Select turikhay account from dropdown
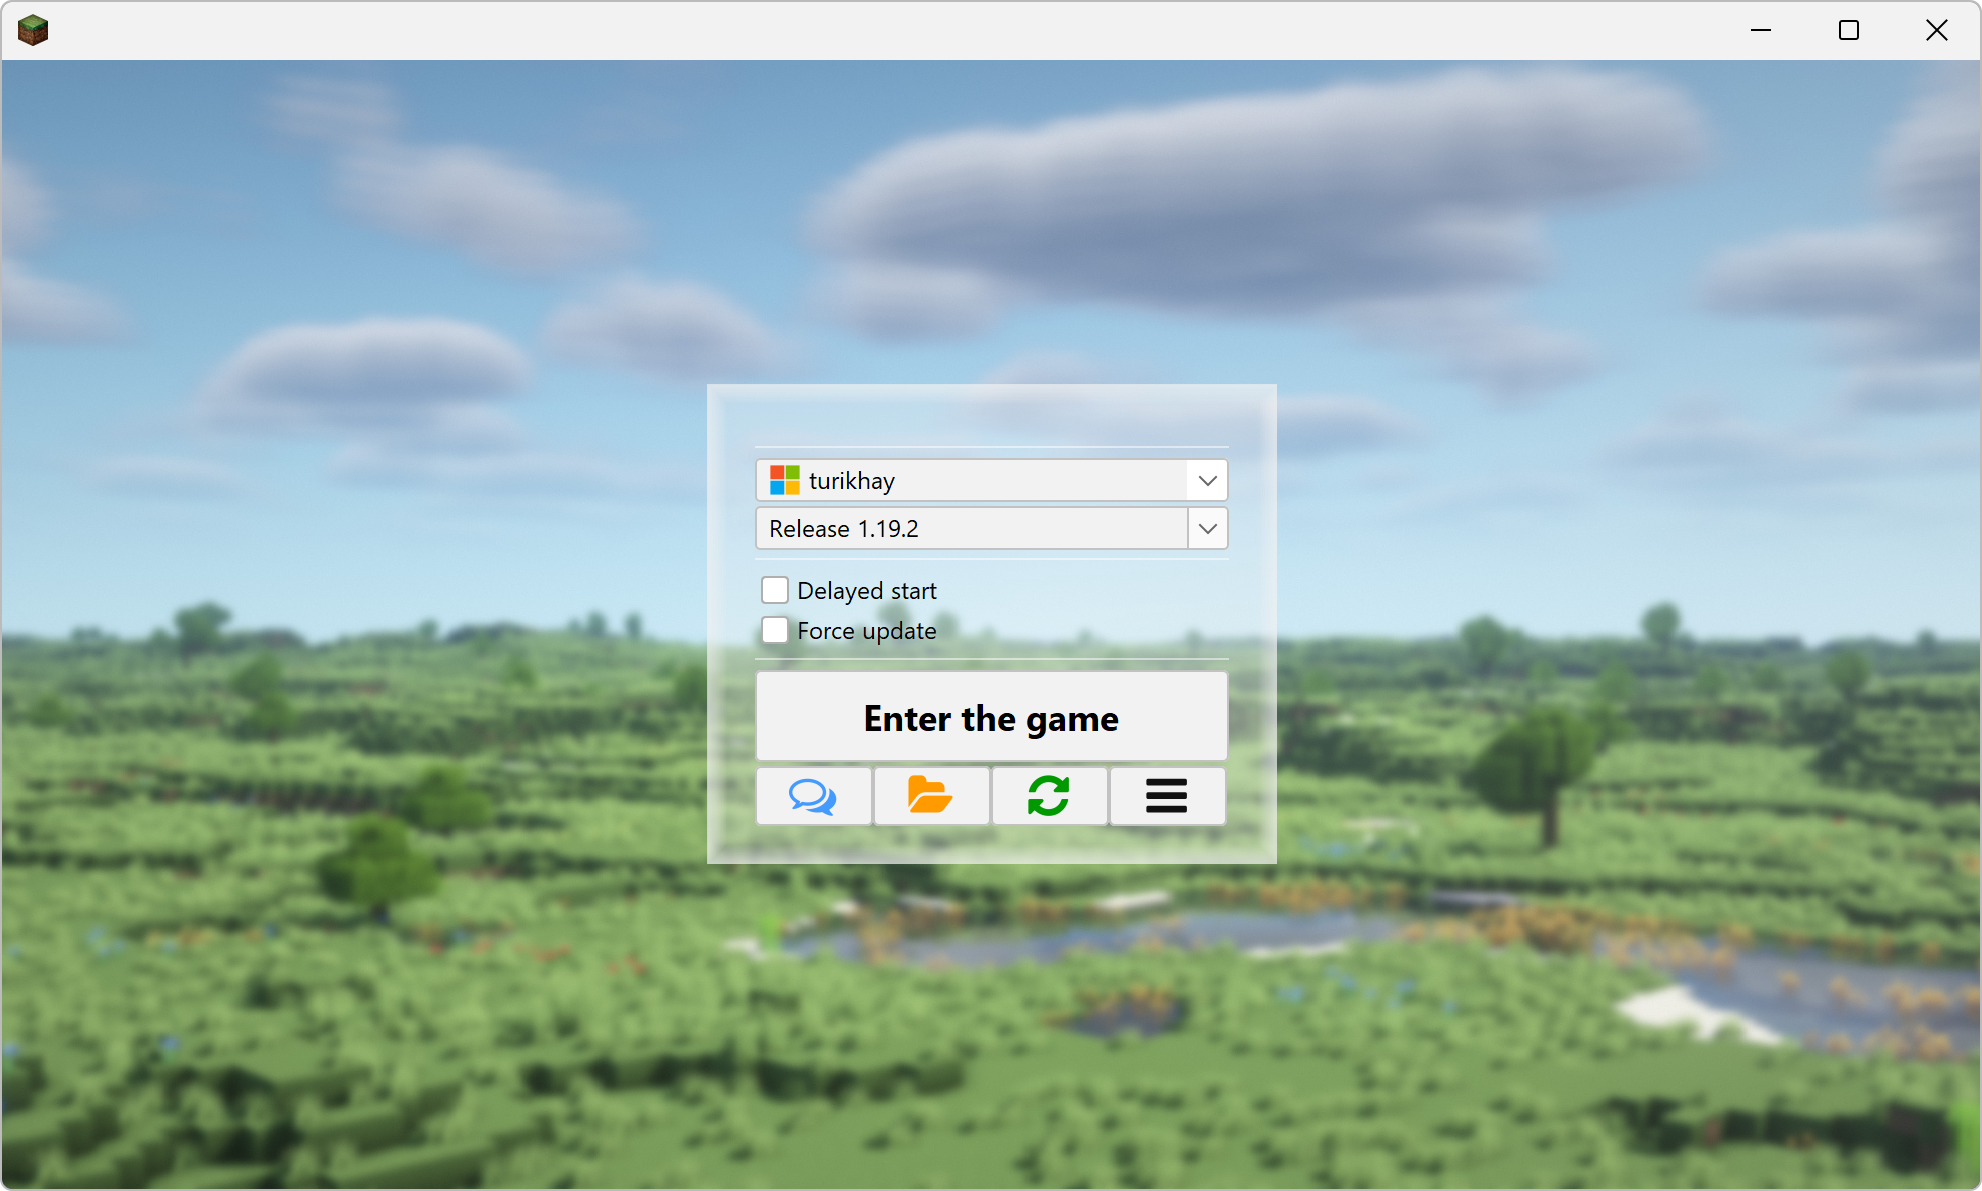 [x=991, y=479]
